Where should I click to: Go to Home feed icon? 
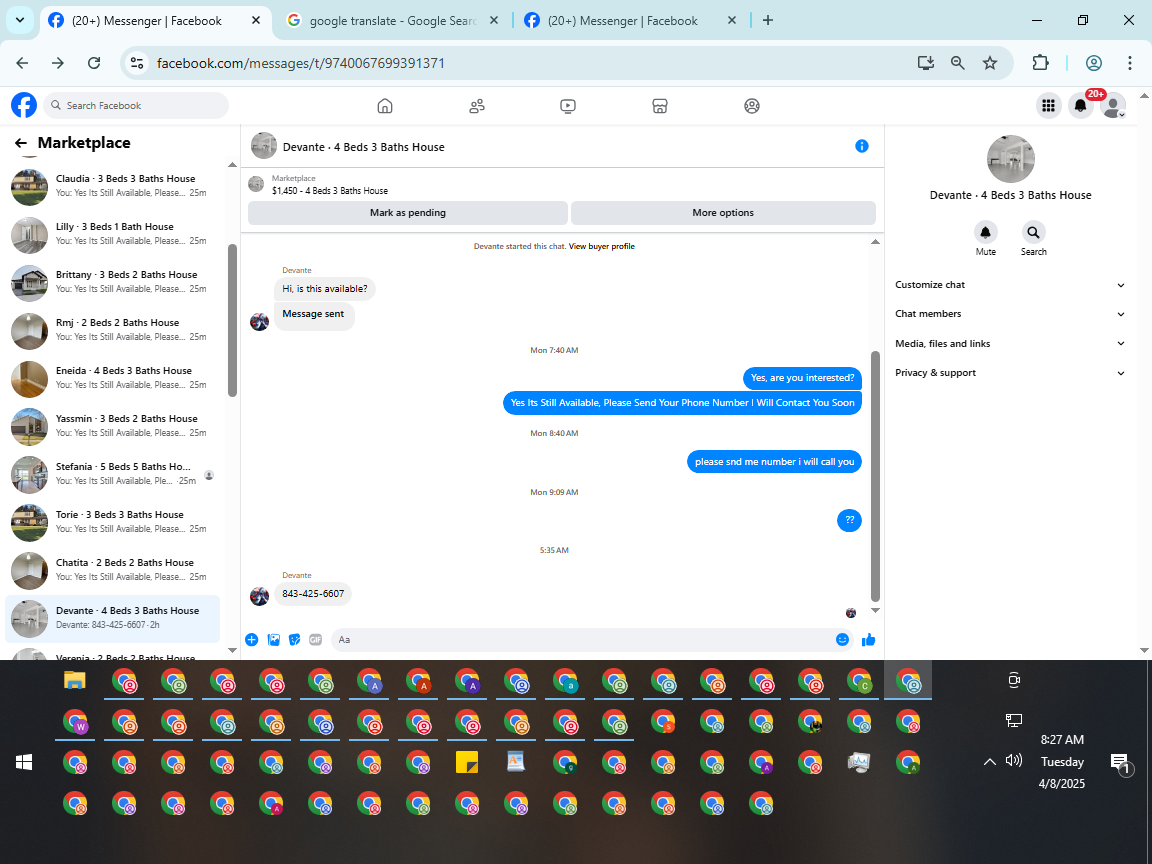(x=385, y=106)
